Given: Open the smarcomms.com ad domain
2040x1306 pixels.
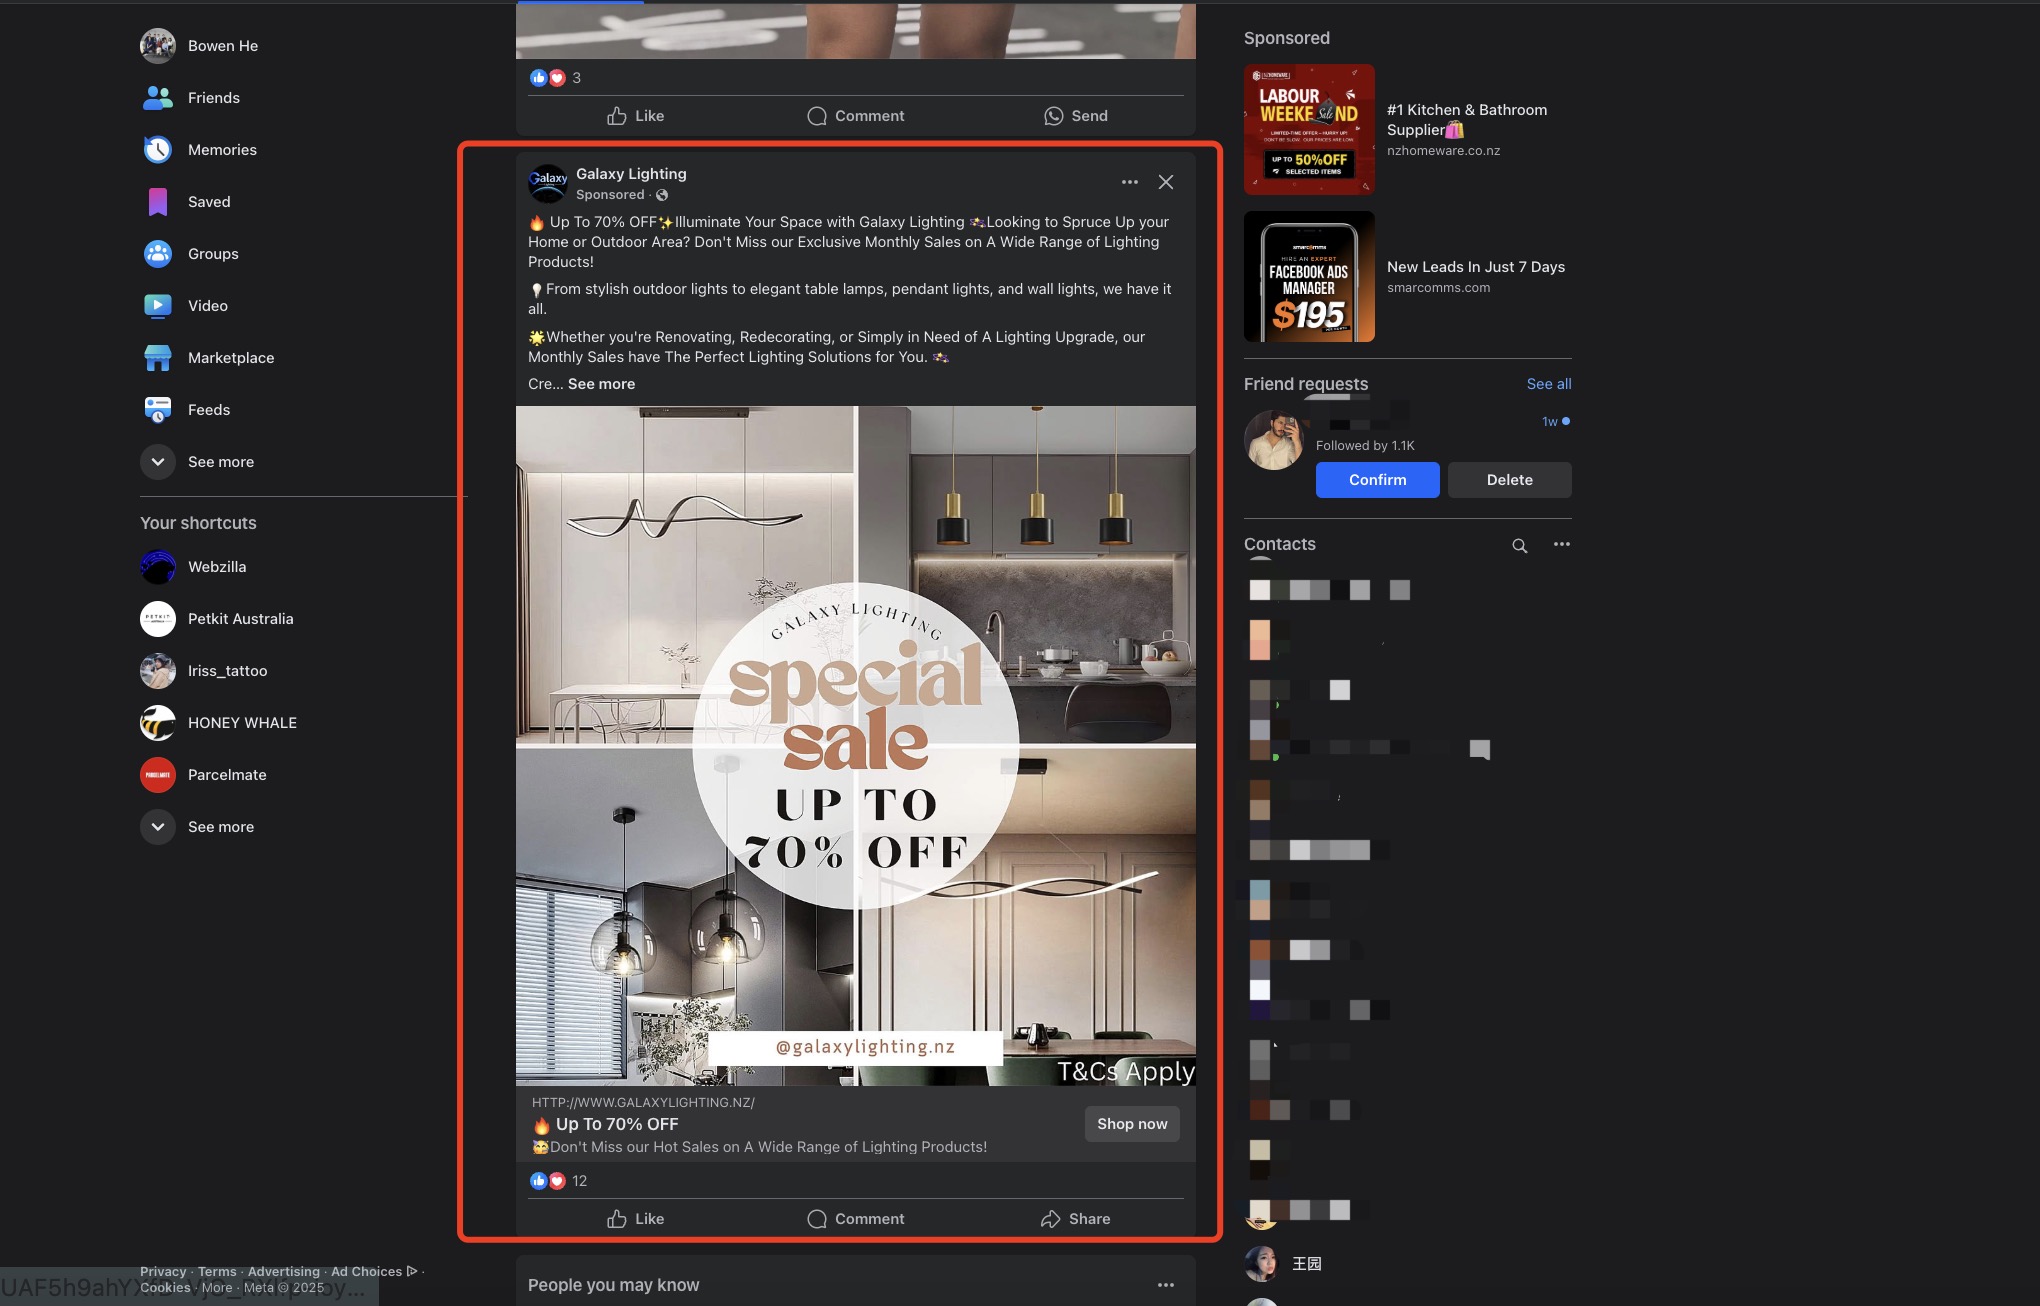Looking at the screenshot, I should pyautogui.click(x=1438, y=288).
